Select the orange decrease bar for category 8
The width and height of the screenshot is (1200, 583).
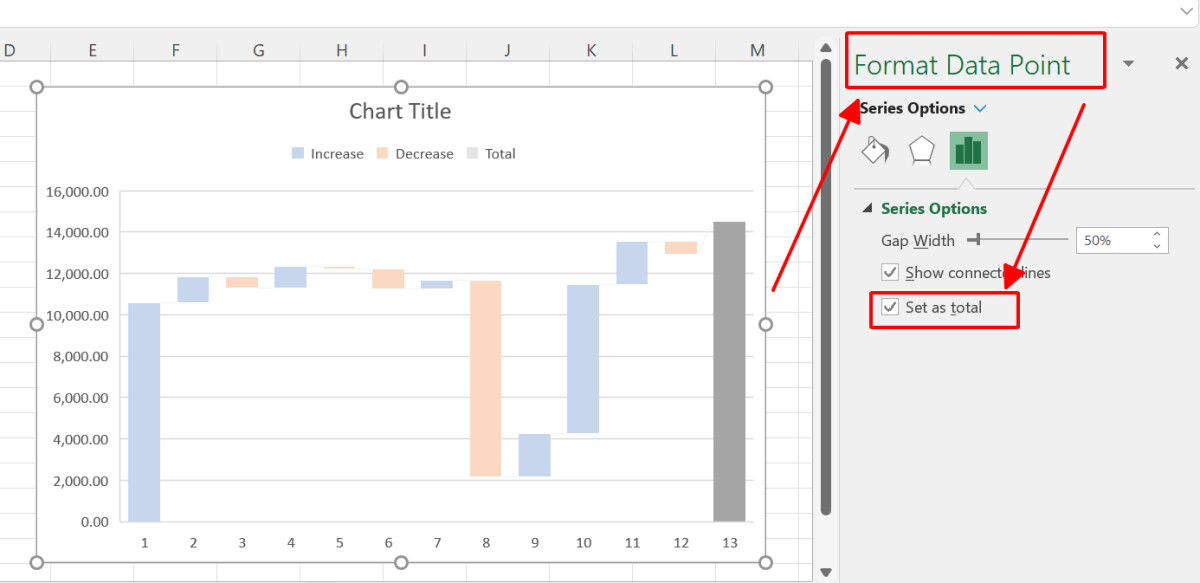point(485,378)
